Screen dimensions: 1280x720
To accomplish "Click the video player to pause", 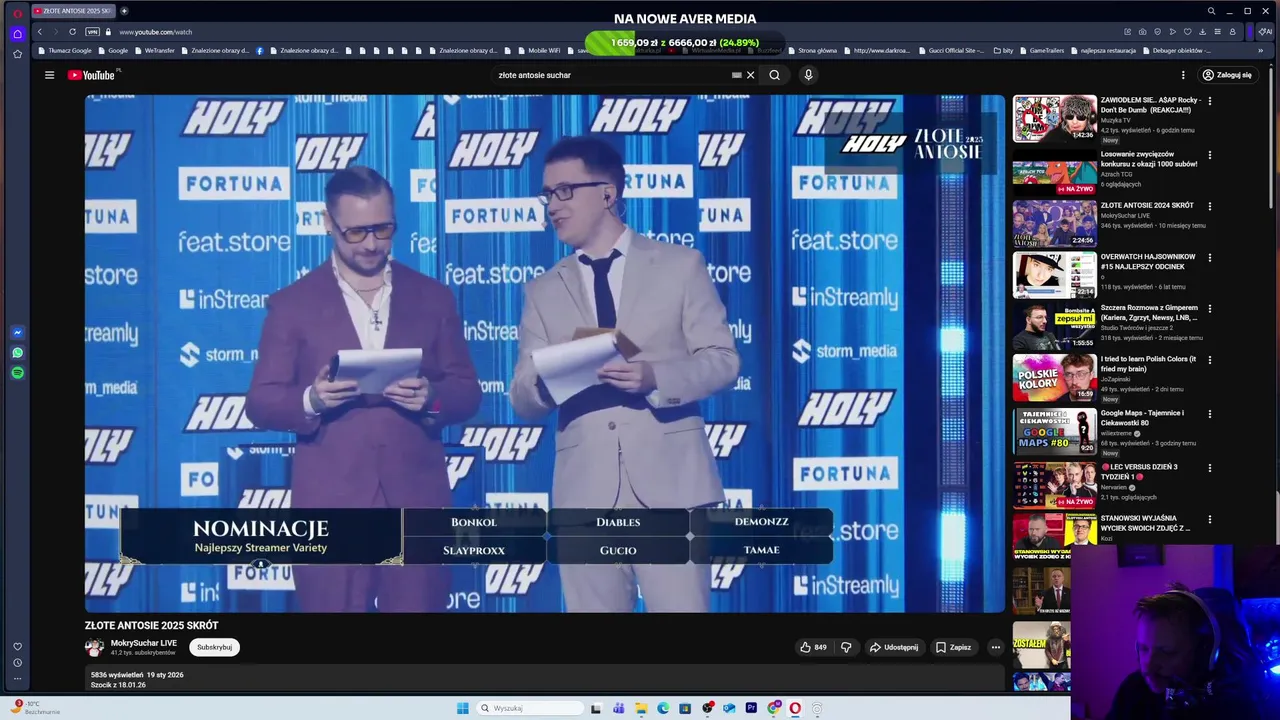I will pyautogui.click(x=545, y=353).
